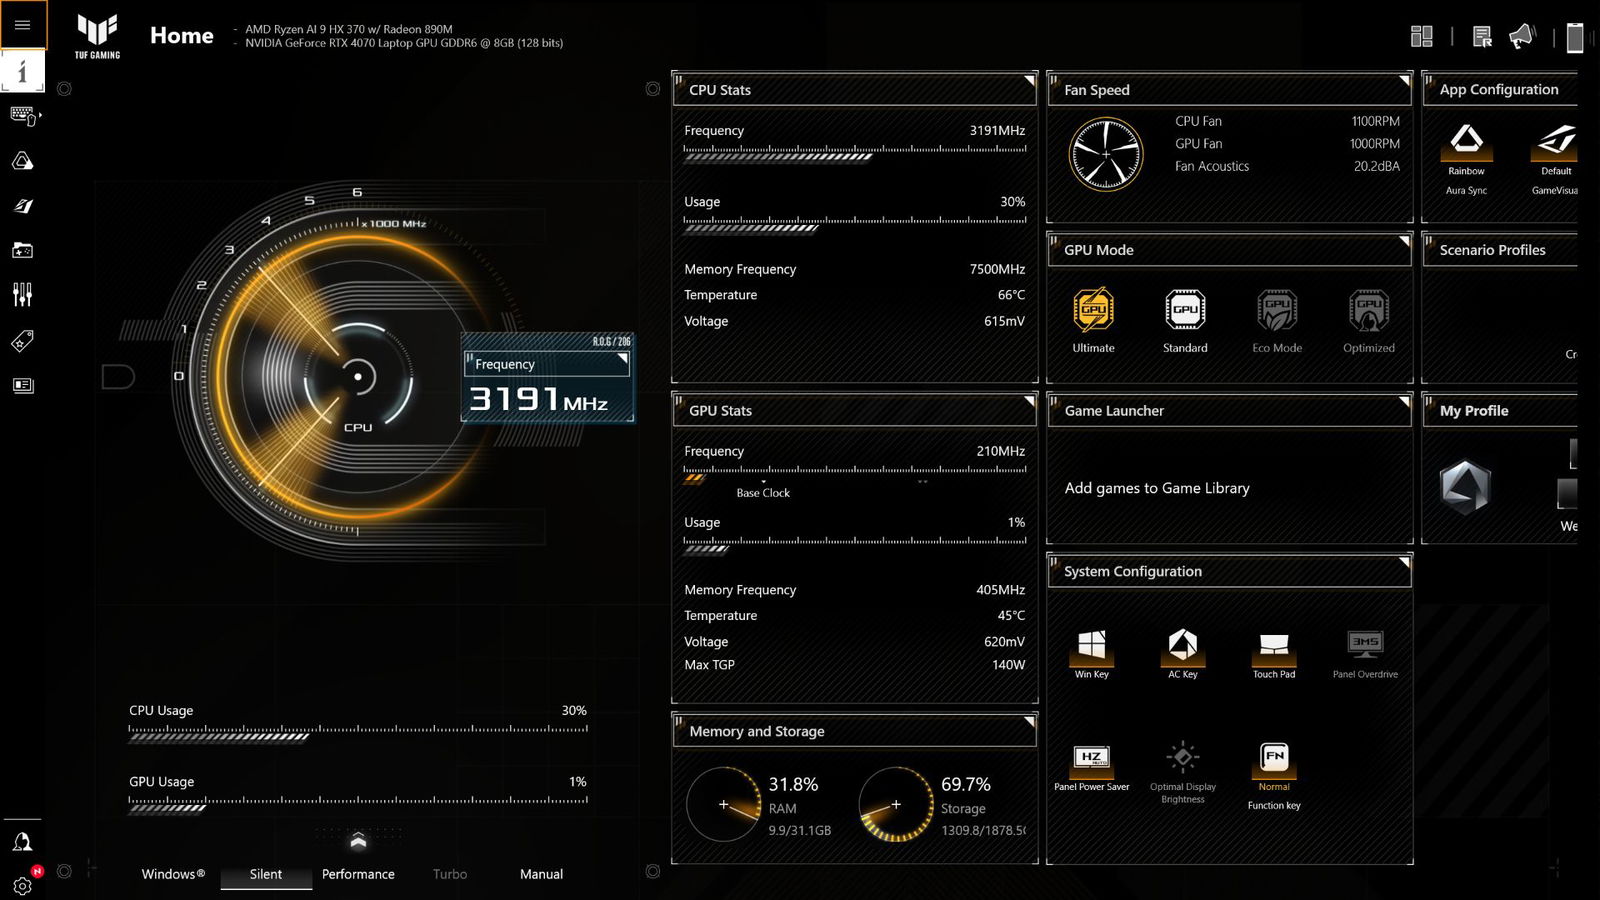The height and width of the screenshot is (900, 1600).
Task: Click the GPU Usage bar on left
Action: [x=358, y=804]
